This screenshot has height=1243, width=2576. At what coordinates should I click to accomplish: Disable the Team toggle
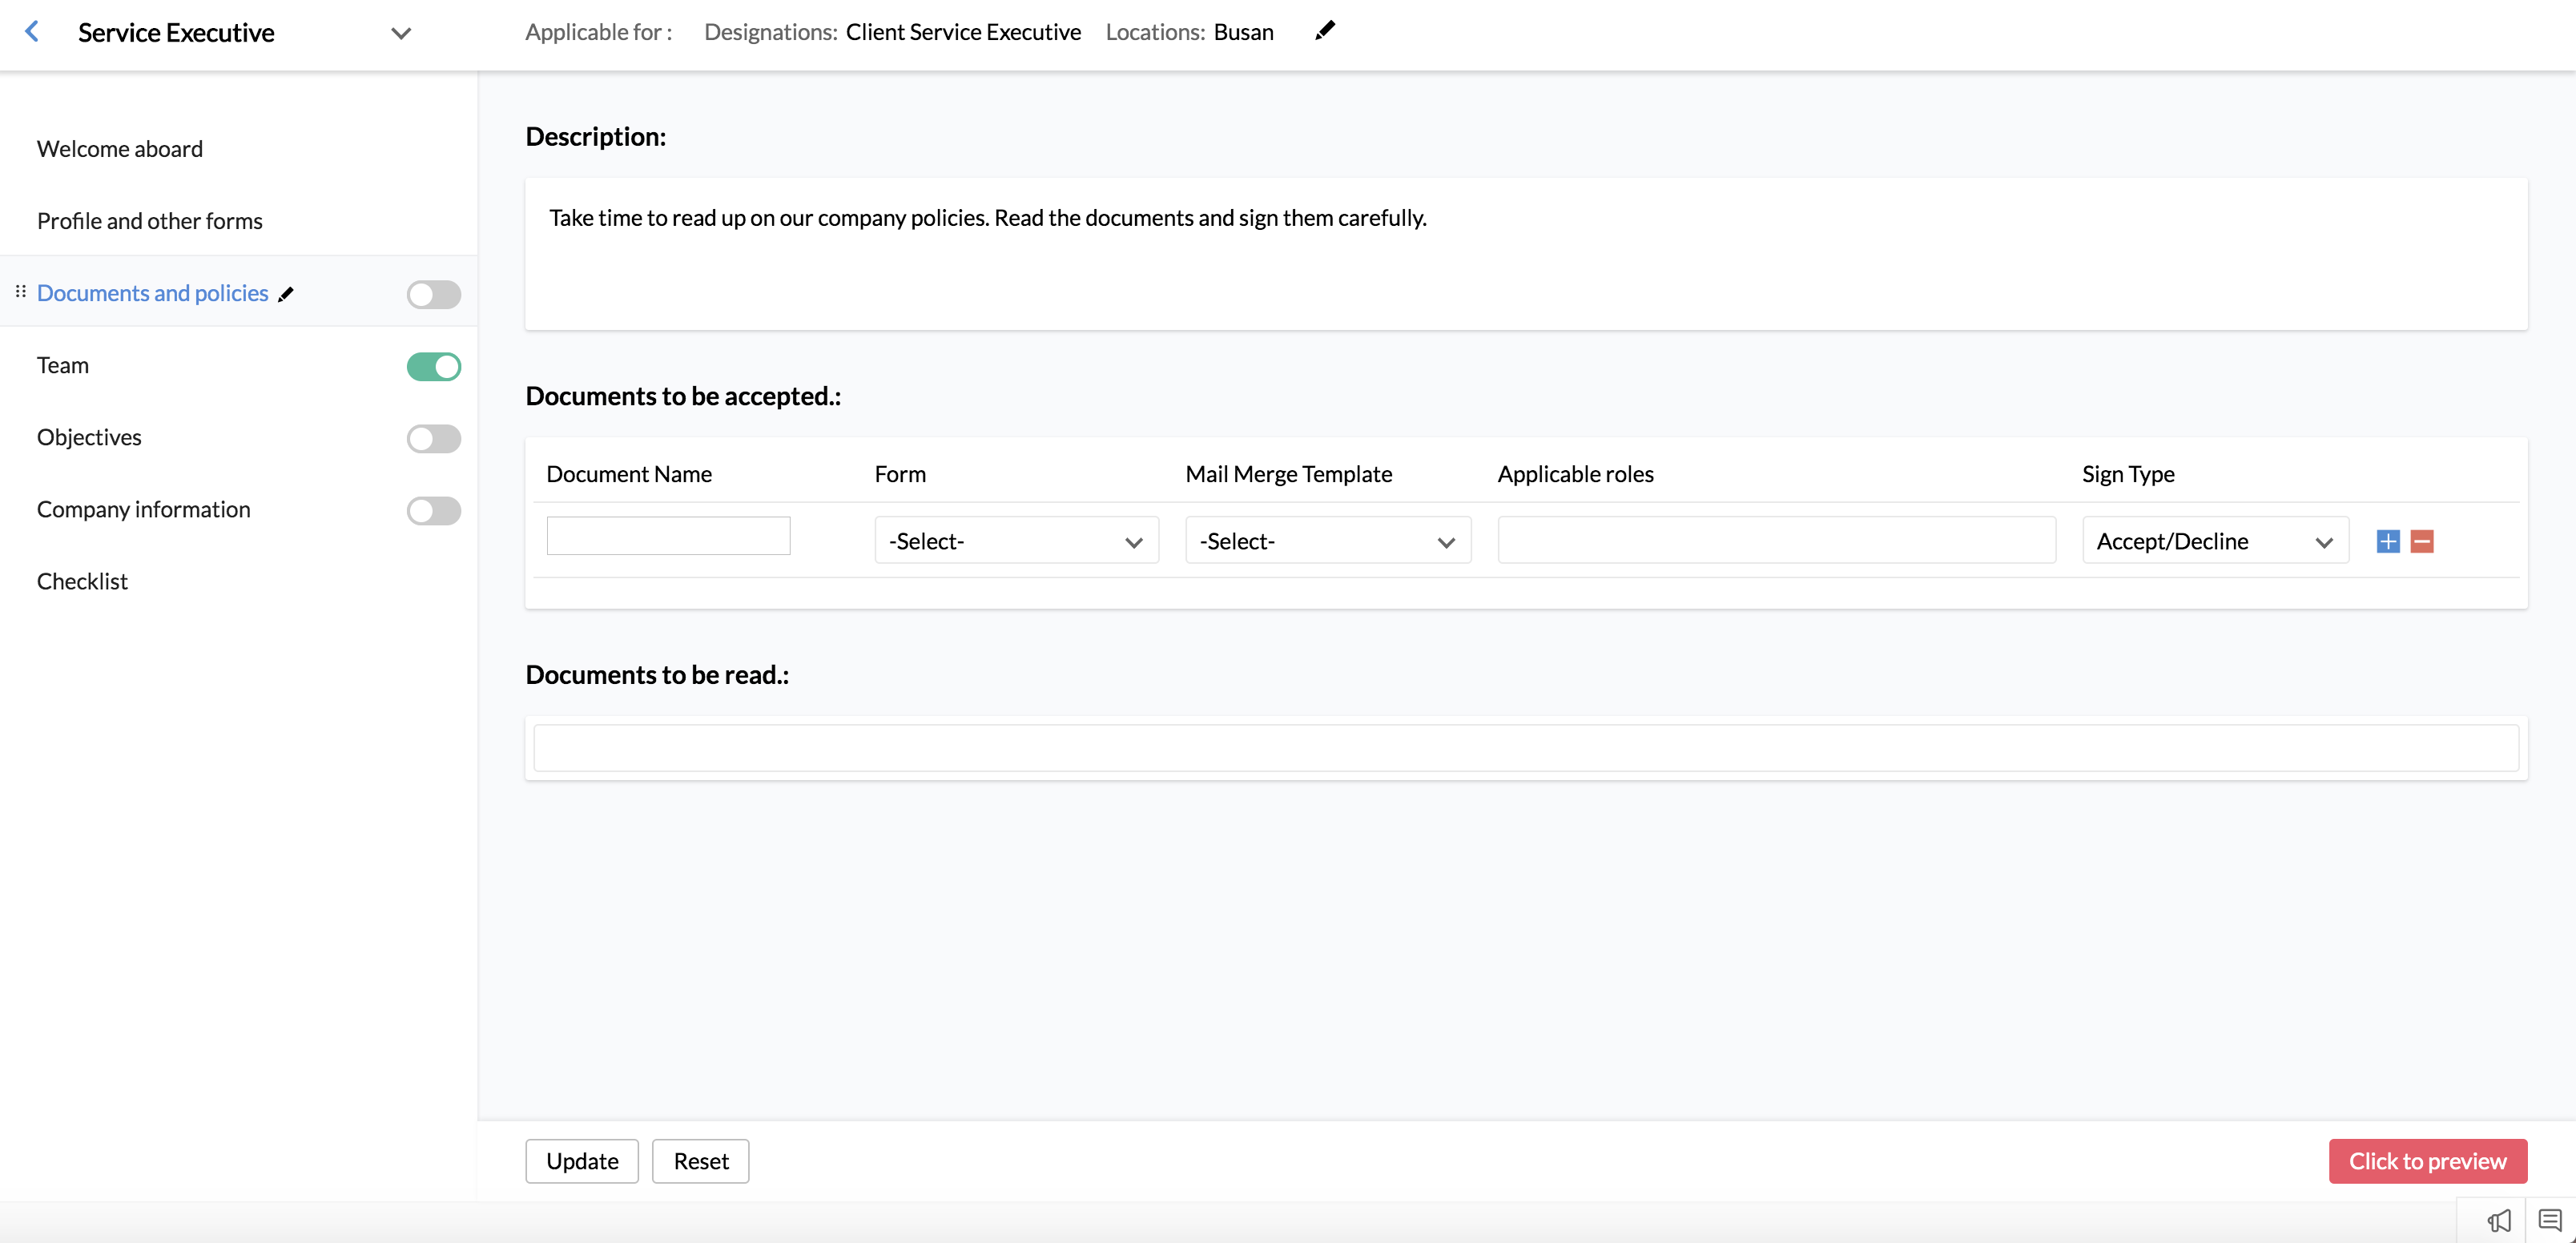(x=433, y=366)
